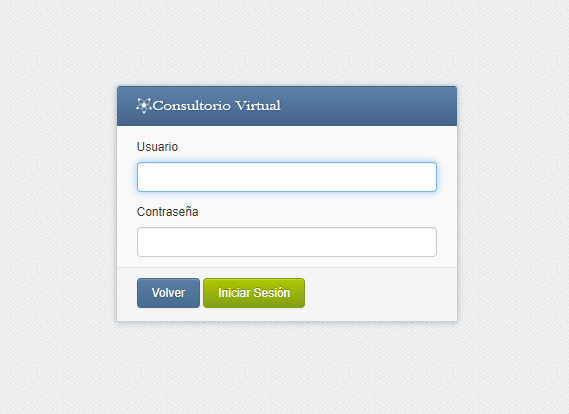Go back using the blue Volver button
This screenshot has height=414, width=569.
coord(168,293)
